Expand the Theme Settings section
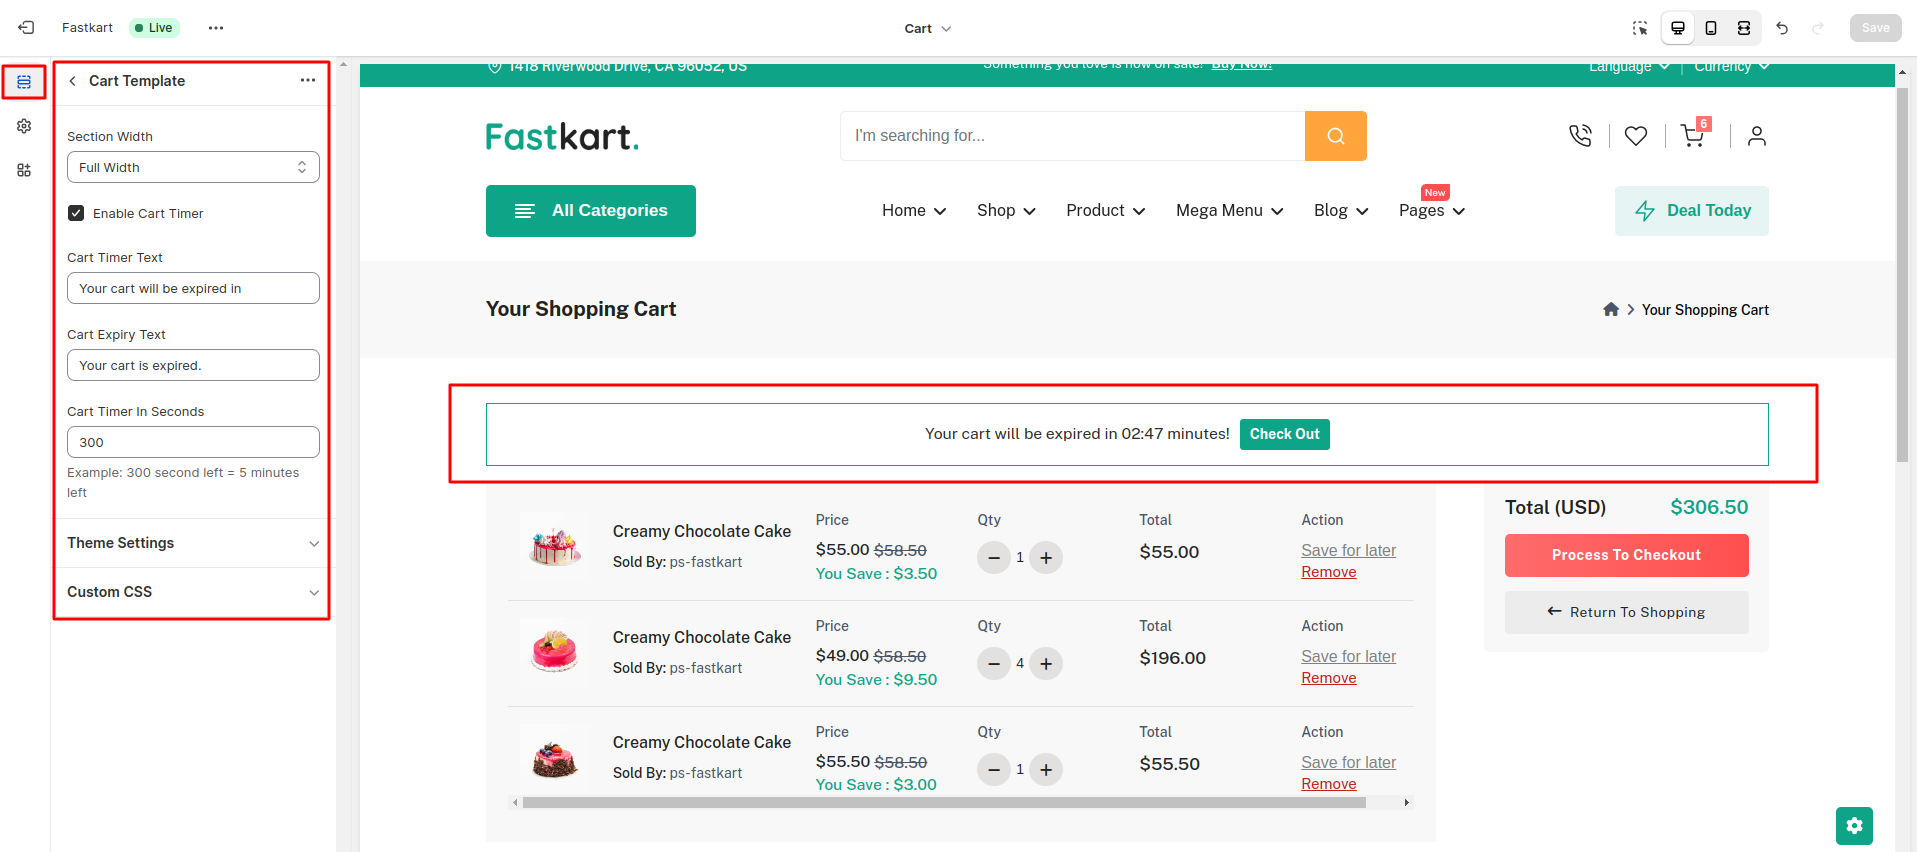 tap(192, 543)
